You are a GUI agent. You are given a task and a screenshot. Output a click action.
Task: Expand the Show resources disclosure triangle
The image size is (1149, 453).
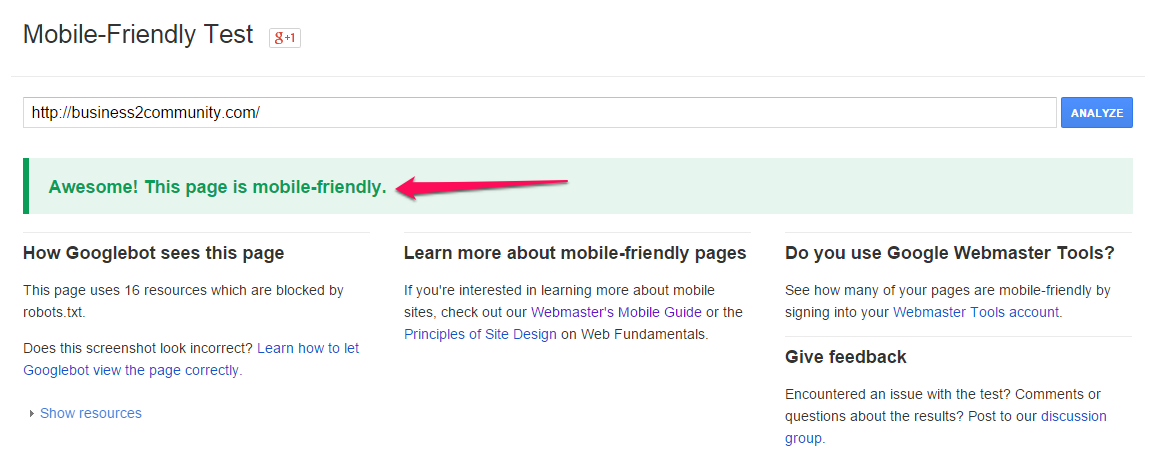[x=32, y=413]
